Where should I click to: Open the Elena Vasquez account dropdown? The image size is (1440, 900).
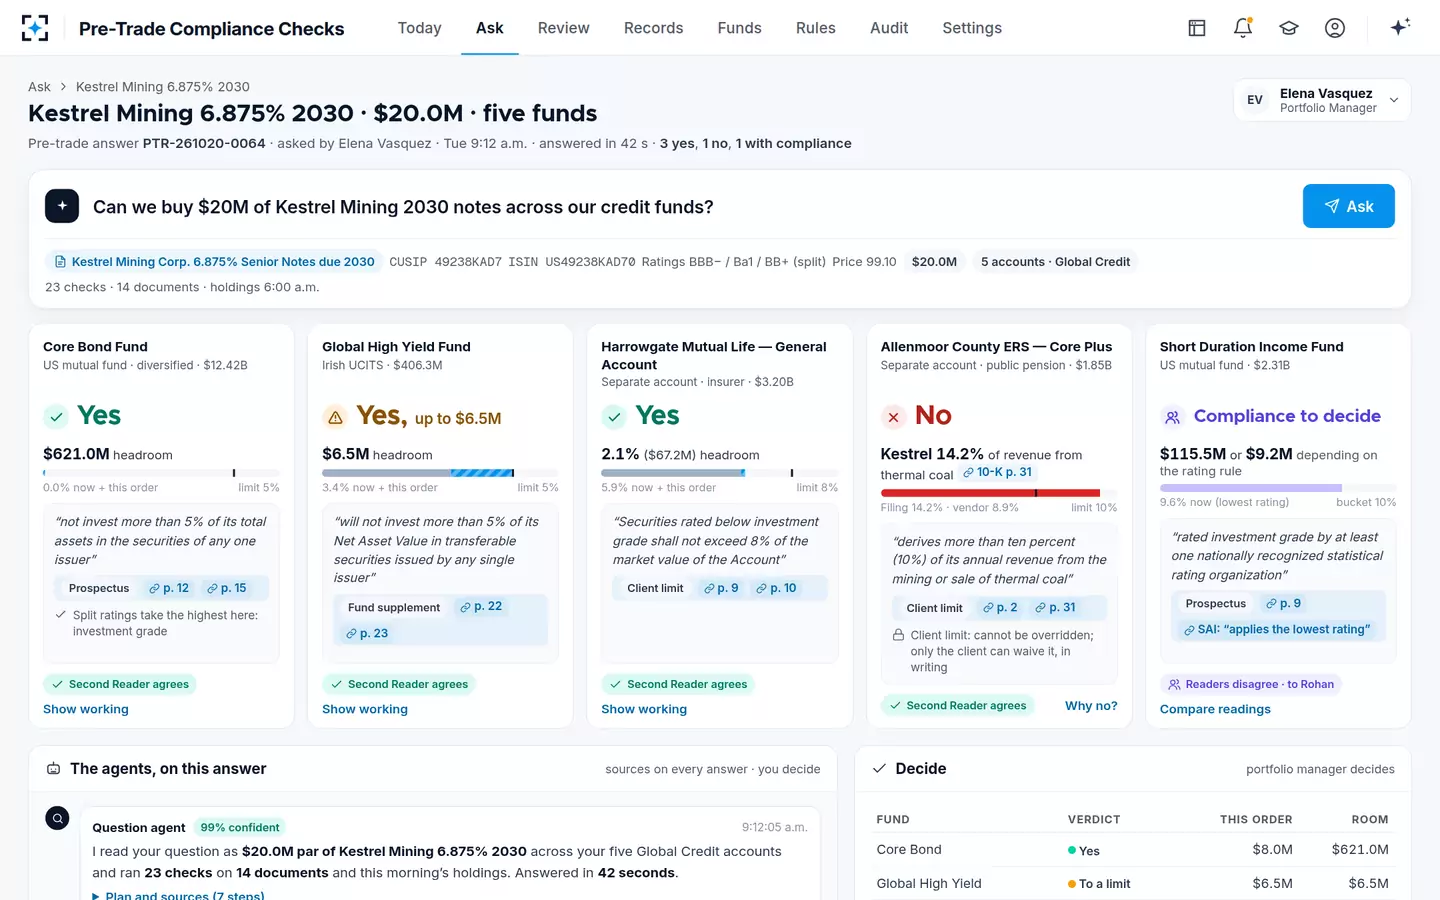[x=1322, y=100]
